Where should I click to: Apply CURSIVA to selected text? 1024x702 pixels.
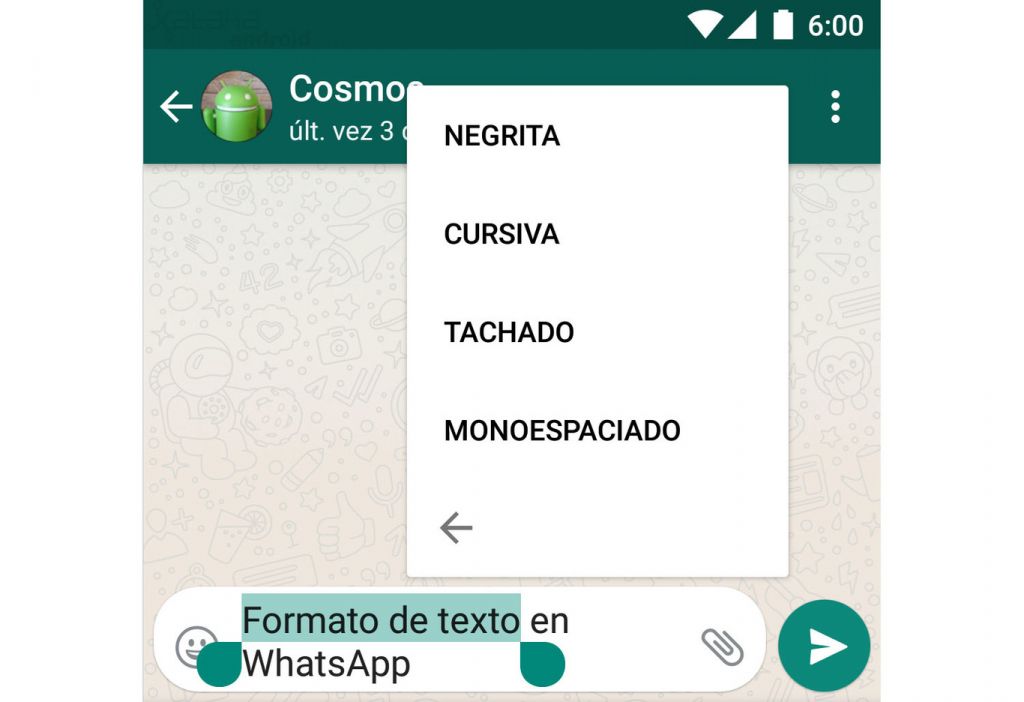pos(502,234)
